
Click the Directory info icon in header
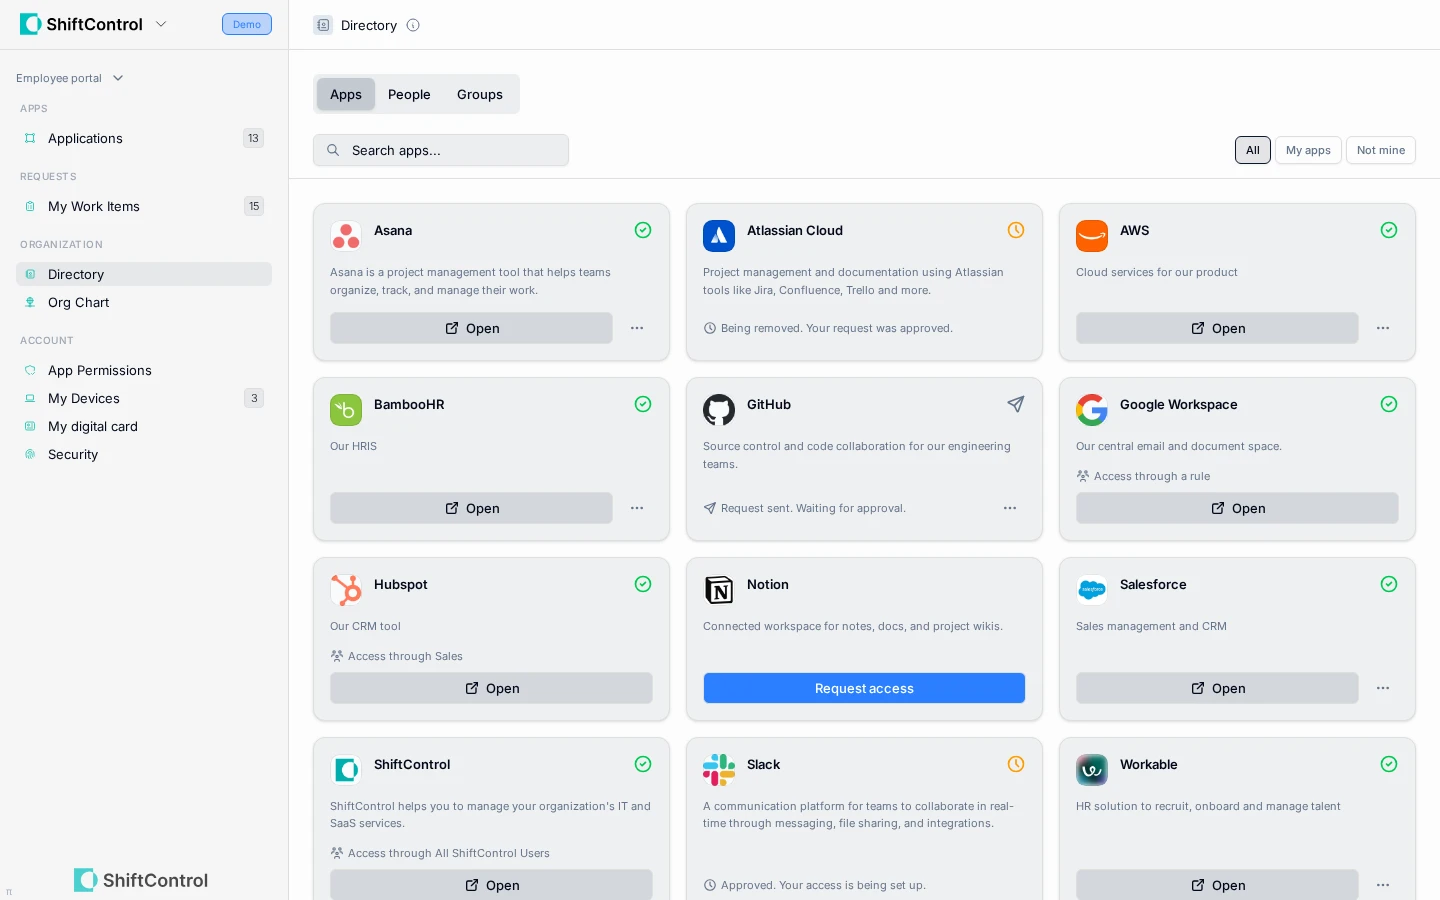[x=413, y=25]
